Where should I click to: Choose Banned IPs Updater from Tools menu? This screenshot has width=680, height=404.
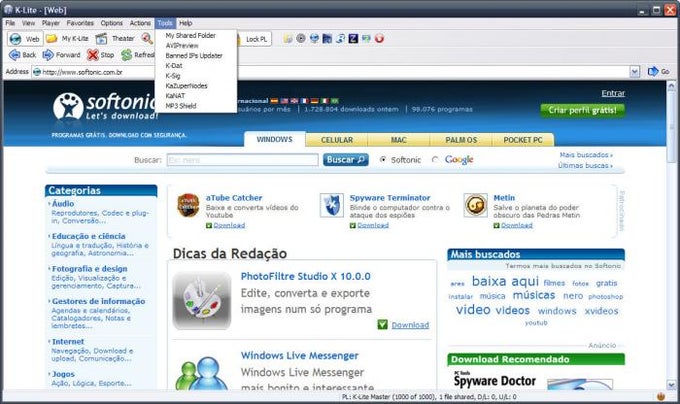(x=196, y=55)
